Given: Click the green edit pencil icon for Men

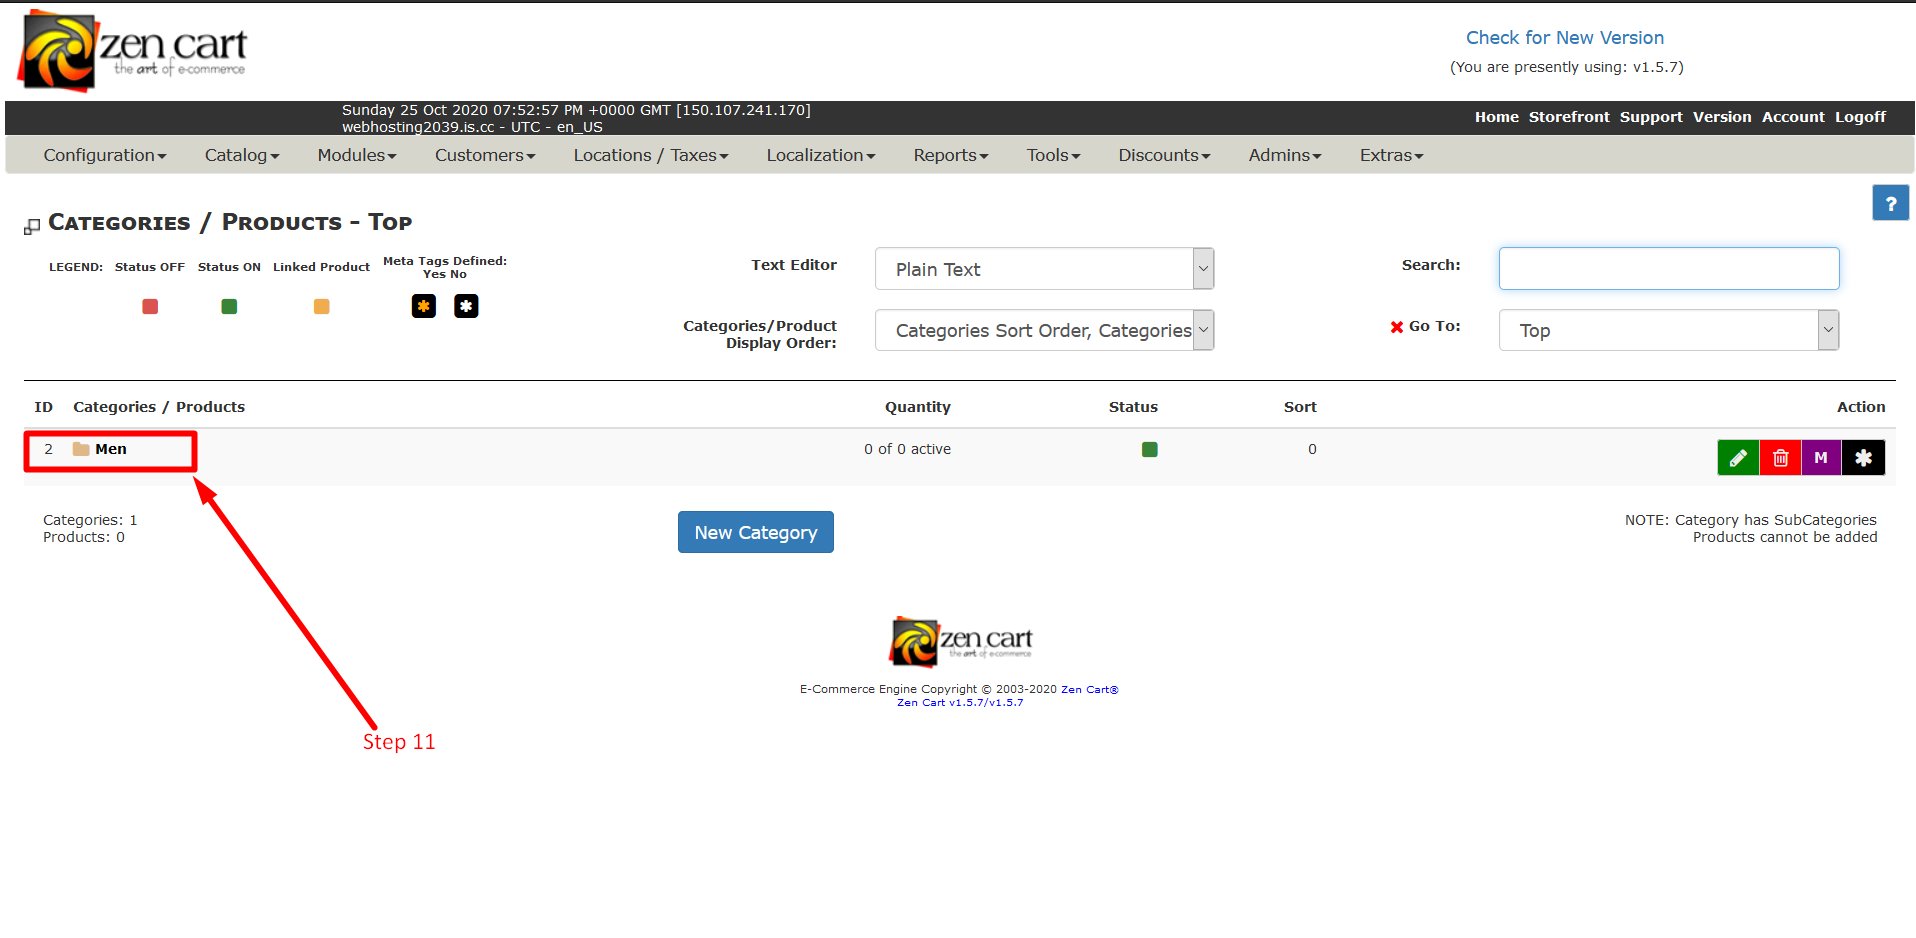Looking at the screenshot, I should pos(1738,458).
